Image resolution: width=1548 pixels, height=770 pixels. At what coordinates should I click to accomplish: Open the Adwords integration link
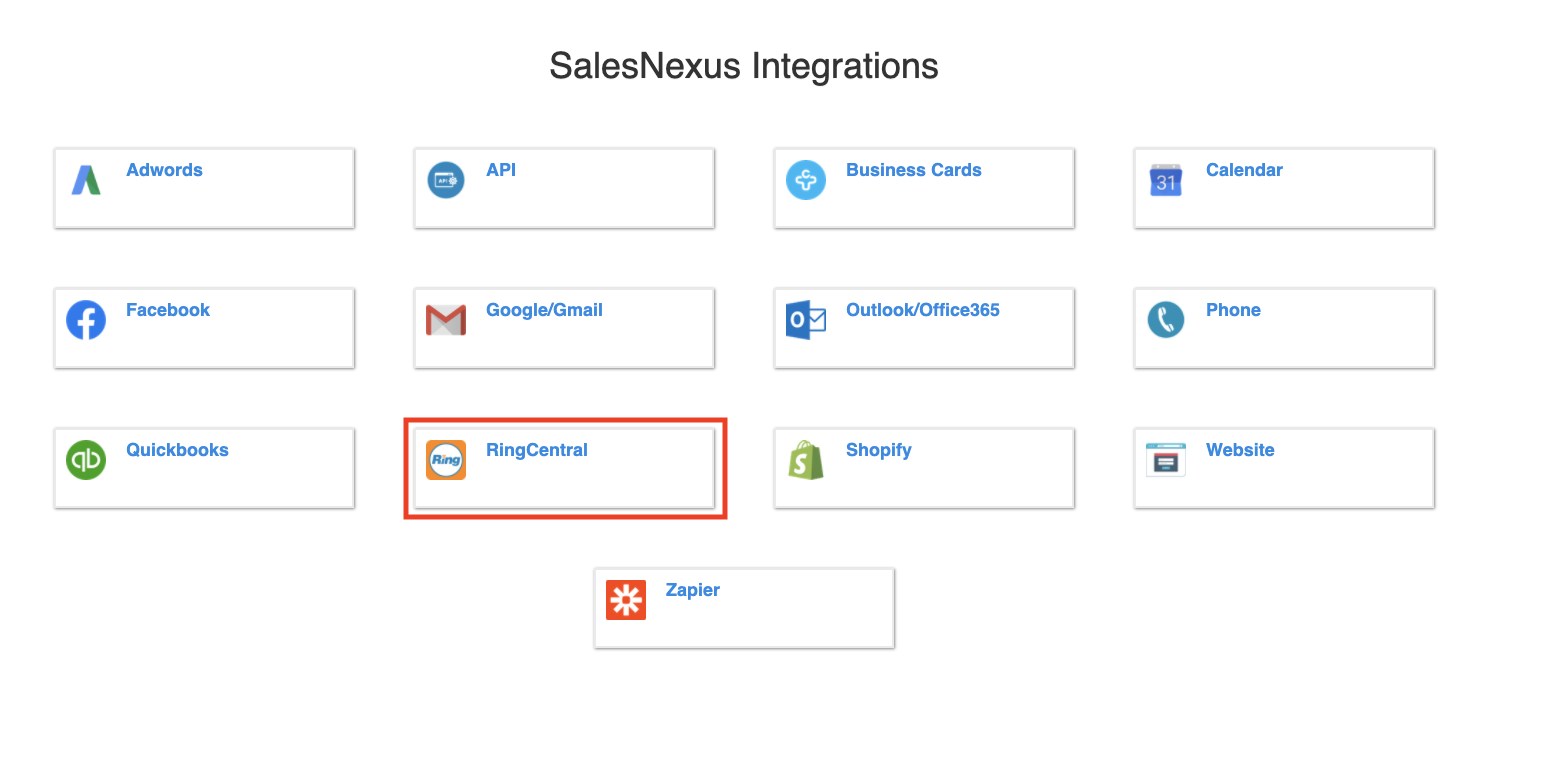pyautogui.click(x=164, y=170)
